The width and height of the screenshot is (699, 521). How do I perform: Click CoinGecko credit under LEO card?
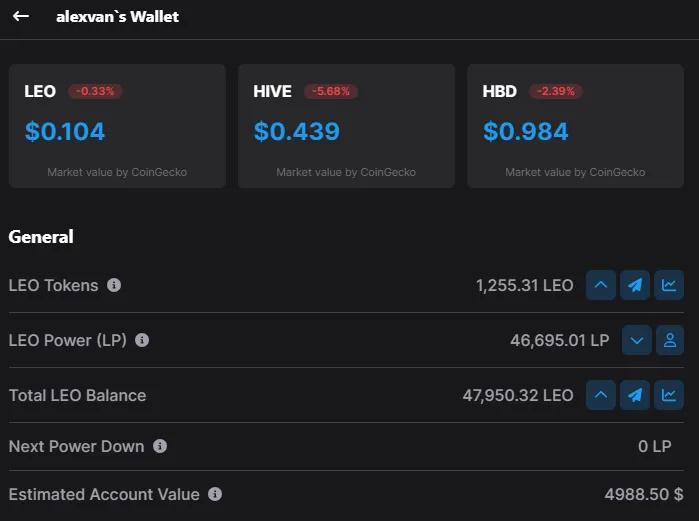click(x=117, y=172)
